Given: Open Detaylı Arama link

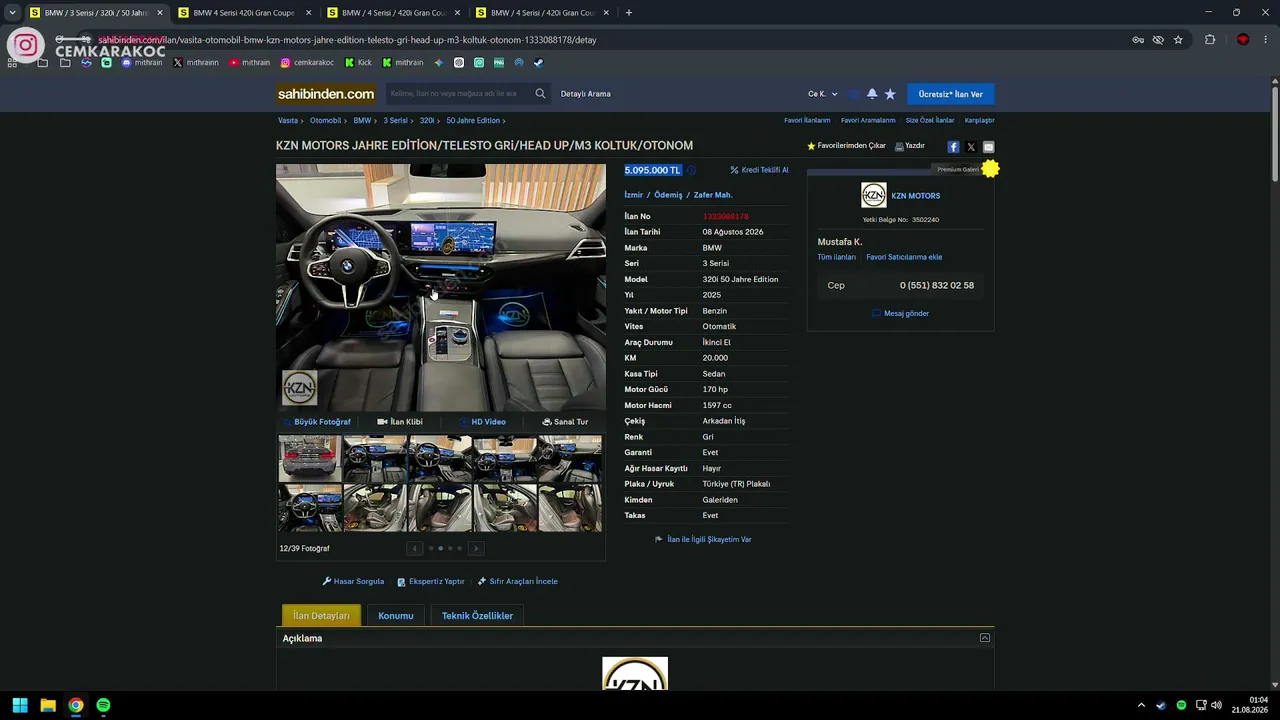Looking at the screenshot, I should (x=586, y=94).
